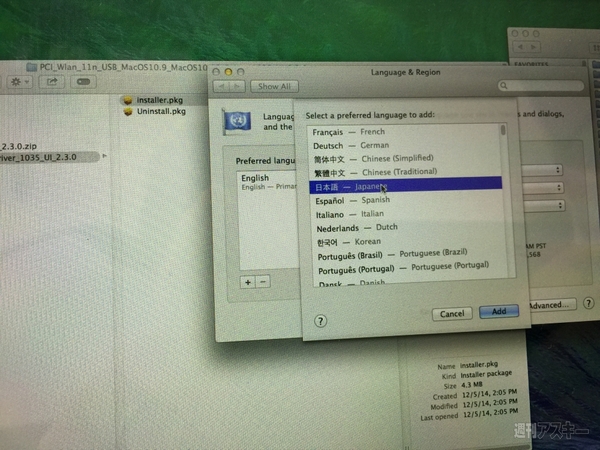
Task: Select the 2.3.0.zip file in Finder
Action: pos(18,146)
